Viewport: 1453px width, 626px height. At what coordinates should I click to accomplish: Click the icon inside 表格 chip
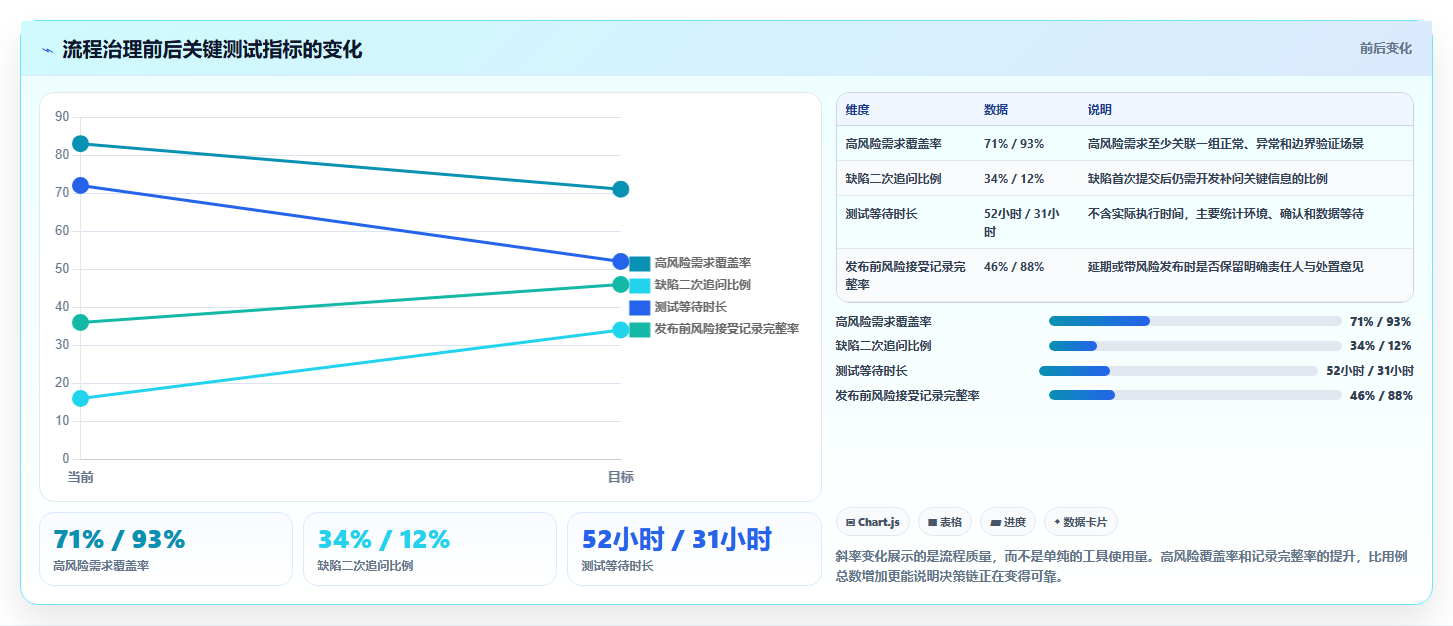(932, 522)
